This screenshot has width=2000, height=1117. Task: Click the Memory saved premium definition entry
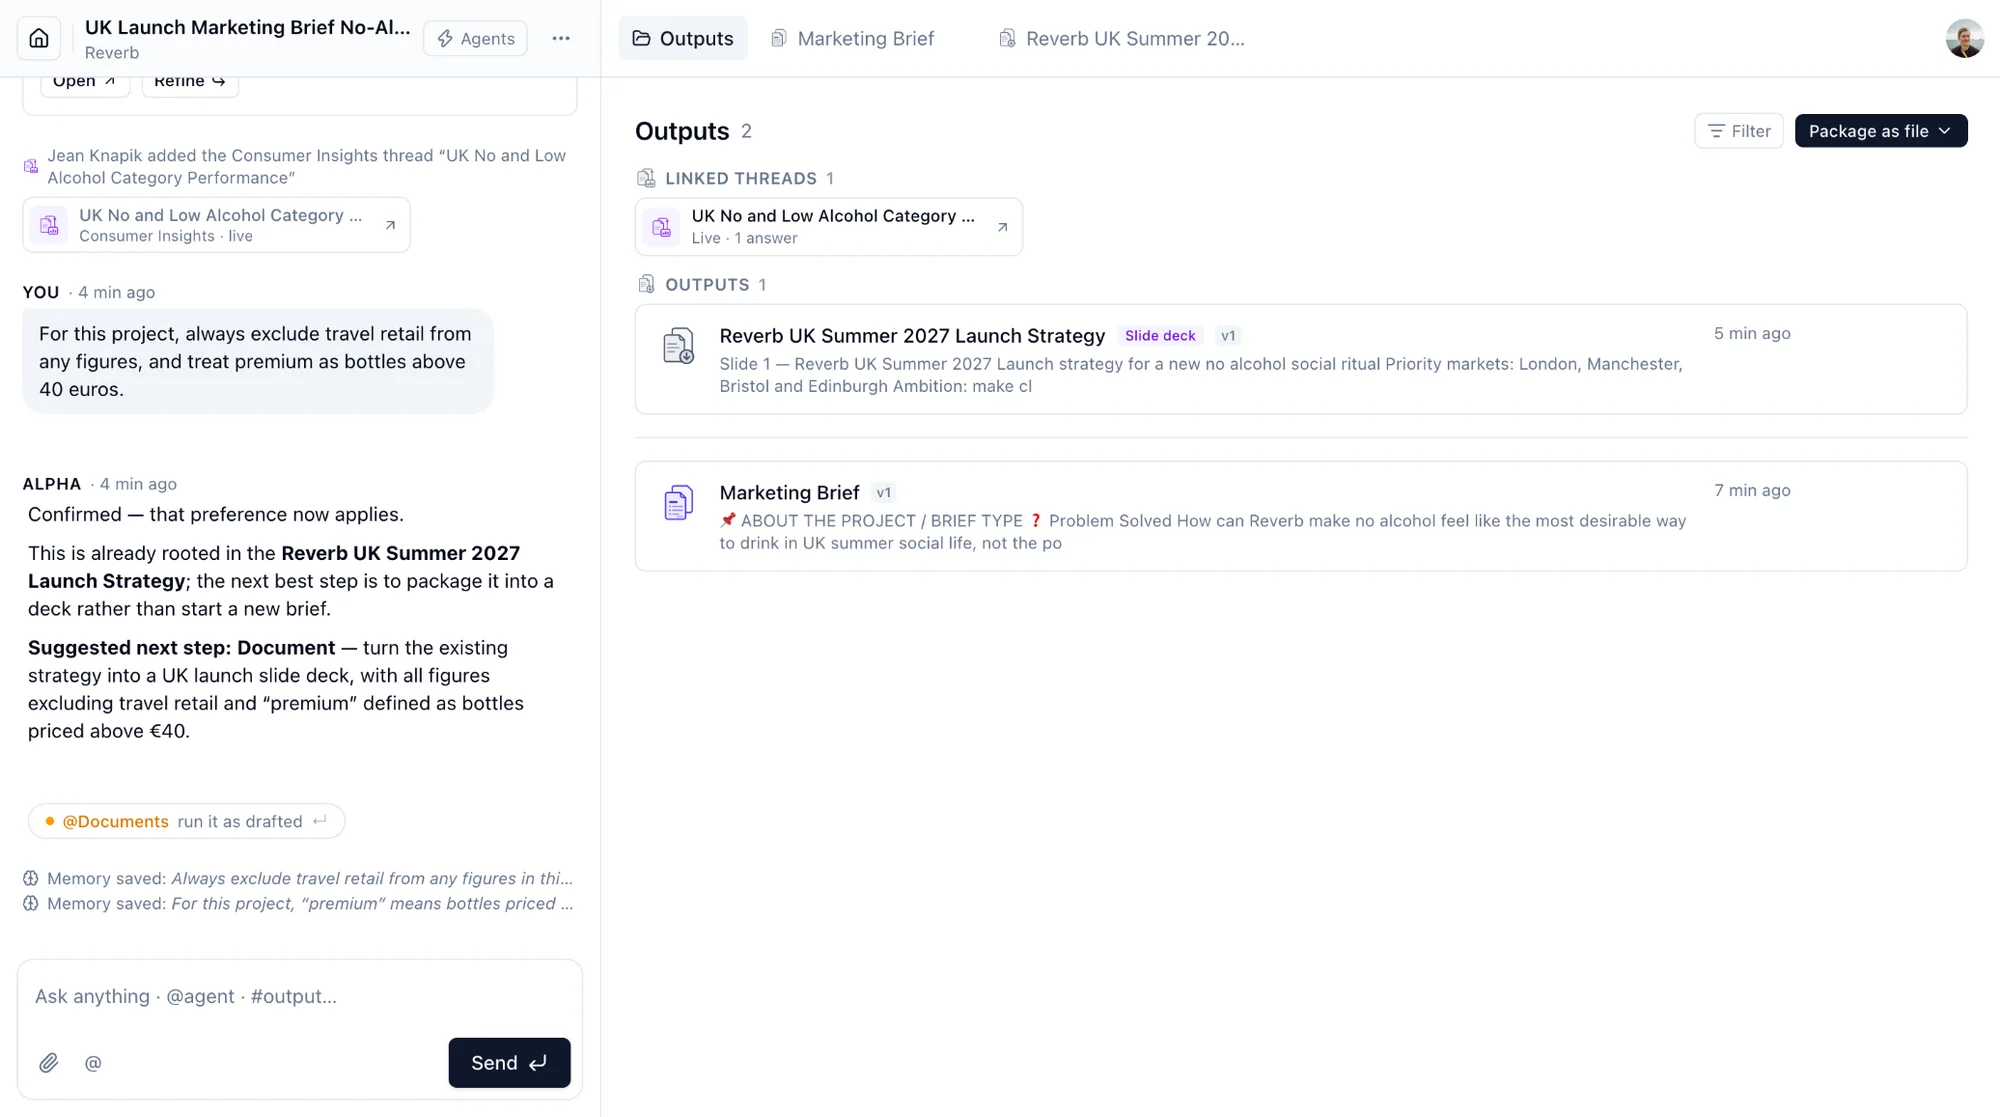[298, 903]
